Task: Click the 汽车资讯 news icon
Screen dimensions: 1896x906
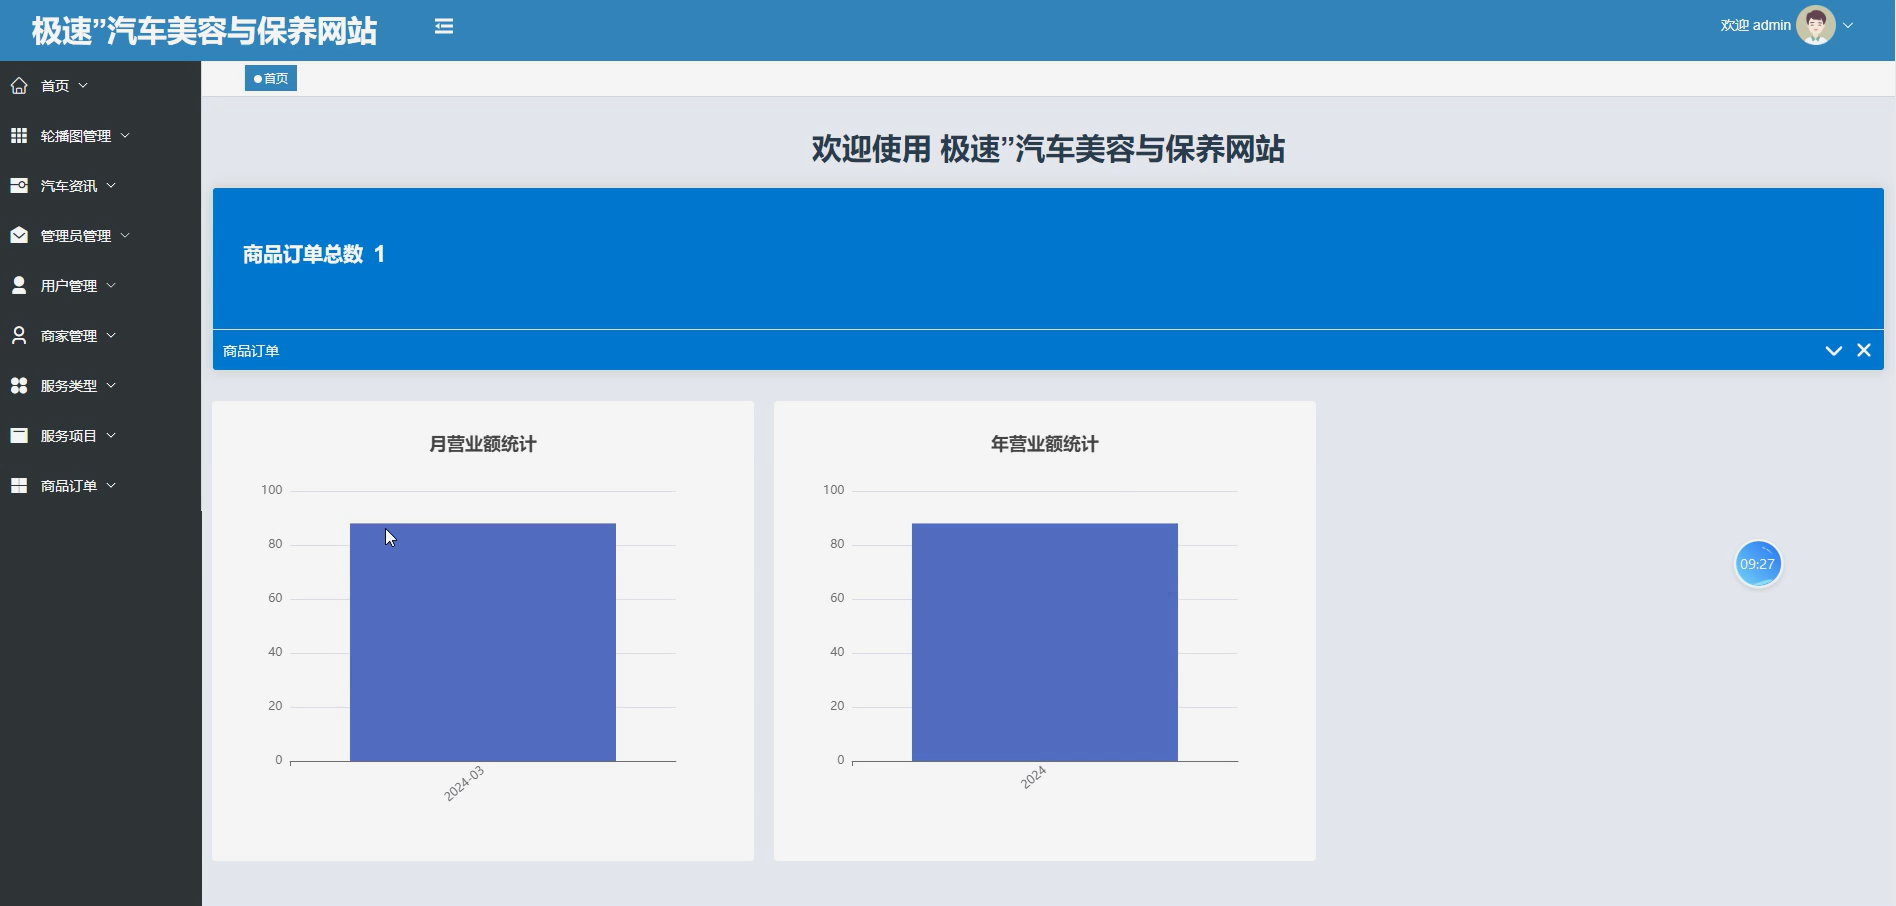Action: click(x=18, y=185)
